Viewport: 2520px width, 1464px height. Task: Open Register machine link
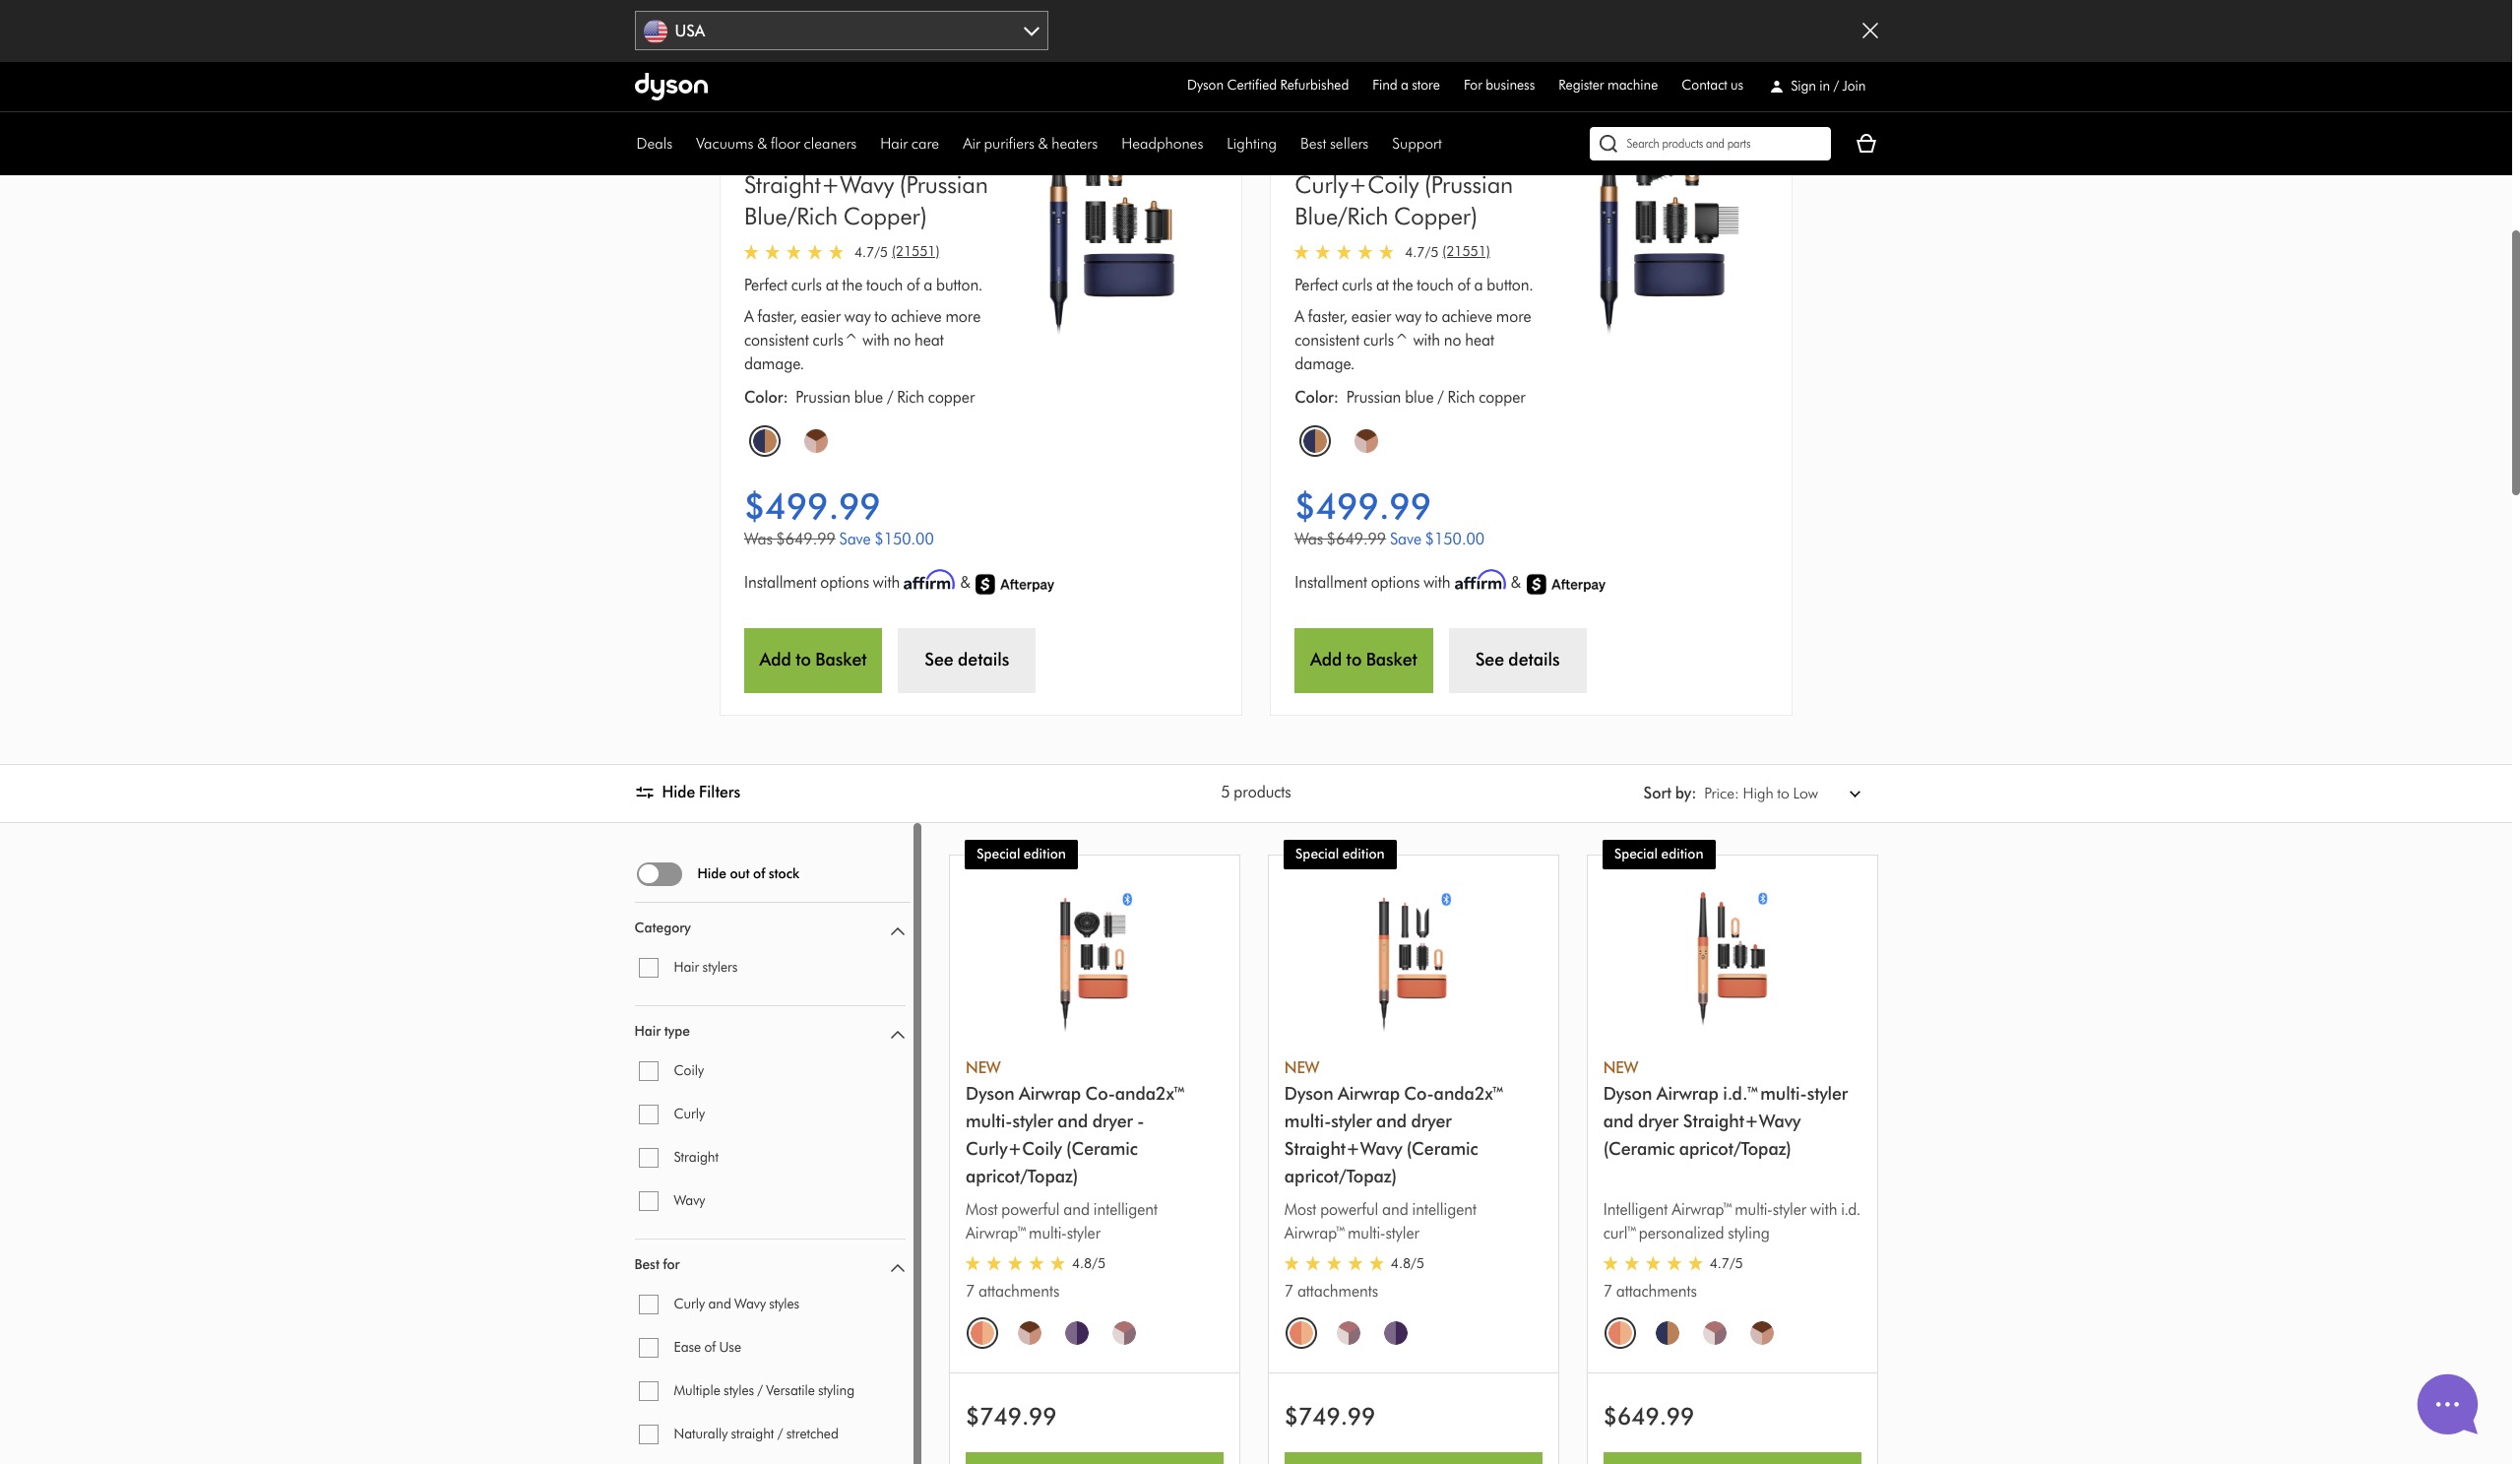[1608, 85]
